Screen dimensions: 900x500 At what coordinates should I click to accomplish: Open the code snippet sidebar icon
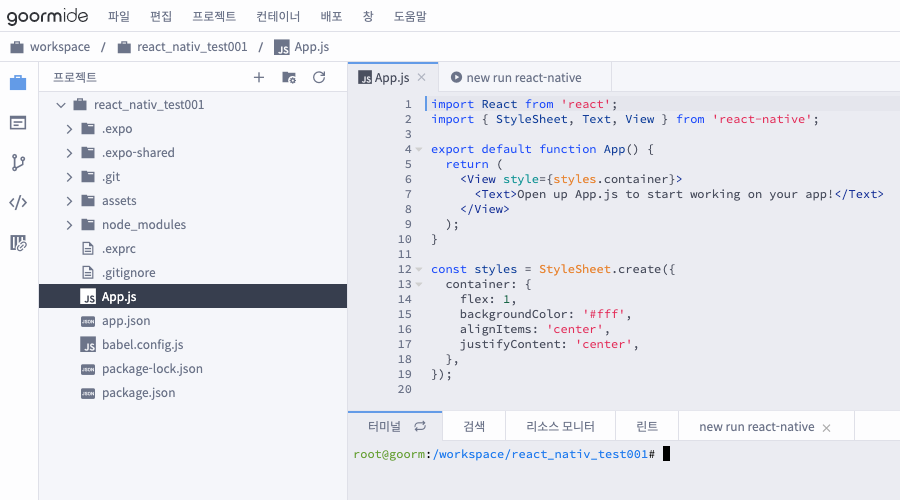click(18, 203)
